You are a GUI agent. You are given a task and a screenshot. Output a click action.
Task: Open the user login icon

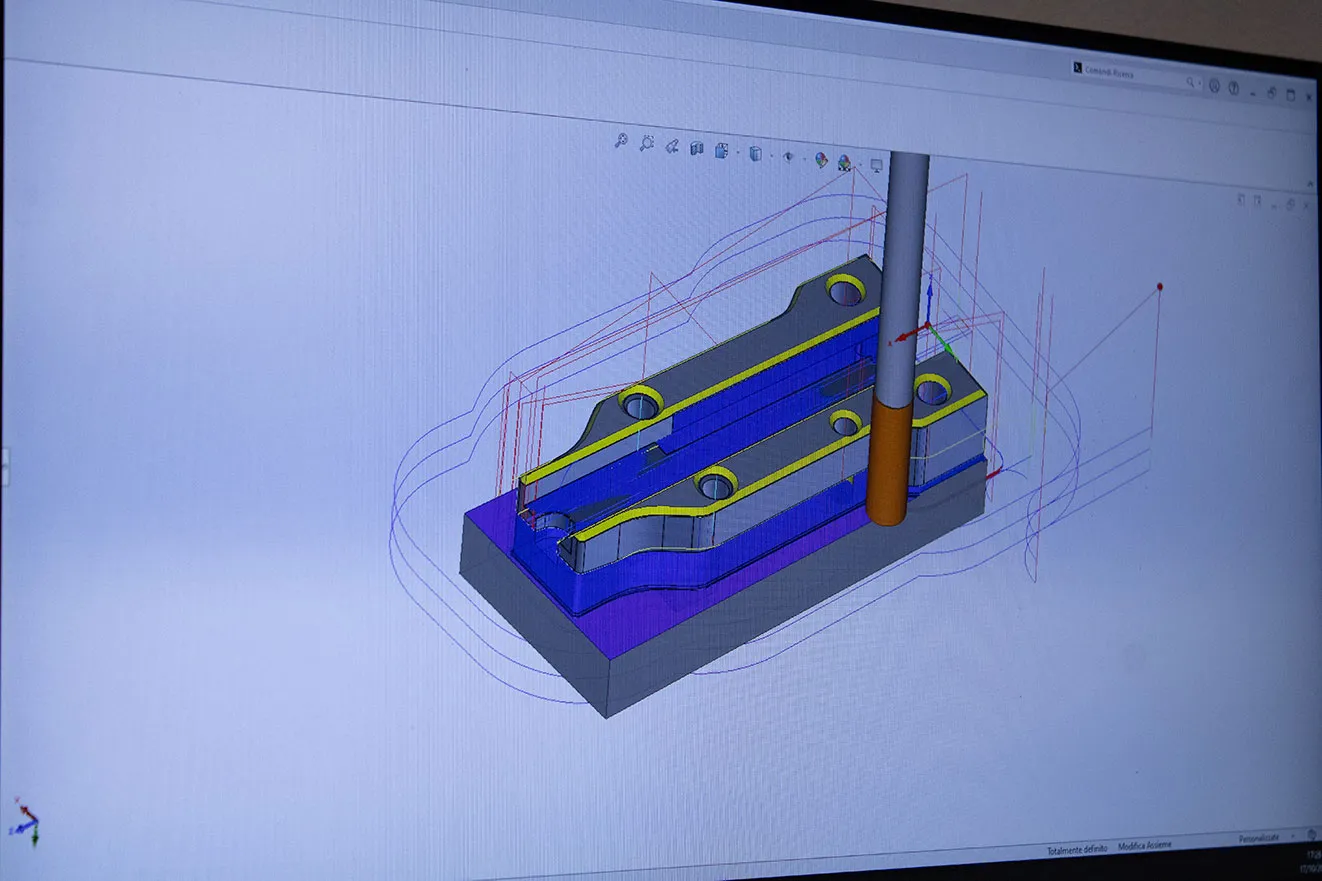[1214, 86]
